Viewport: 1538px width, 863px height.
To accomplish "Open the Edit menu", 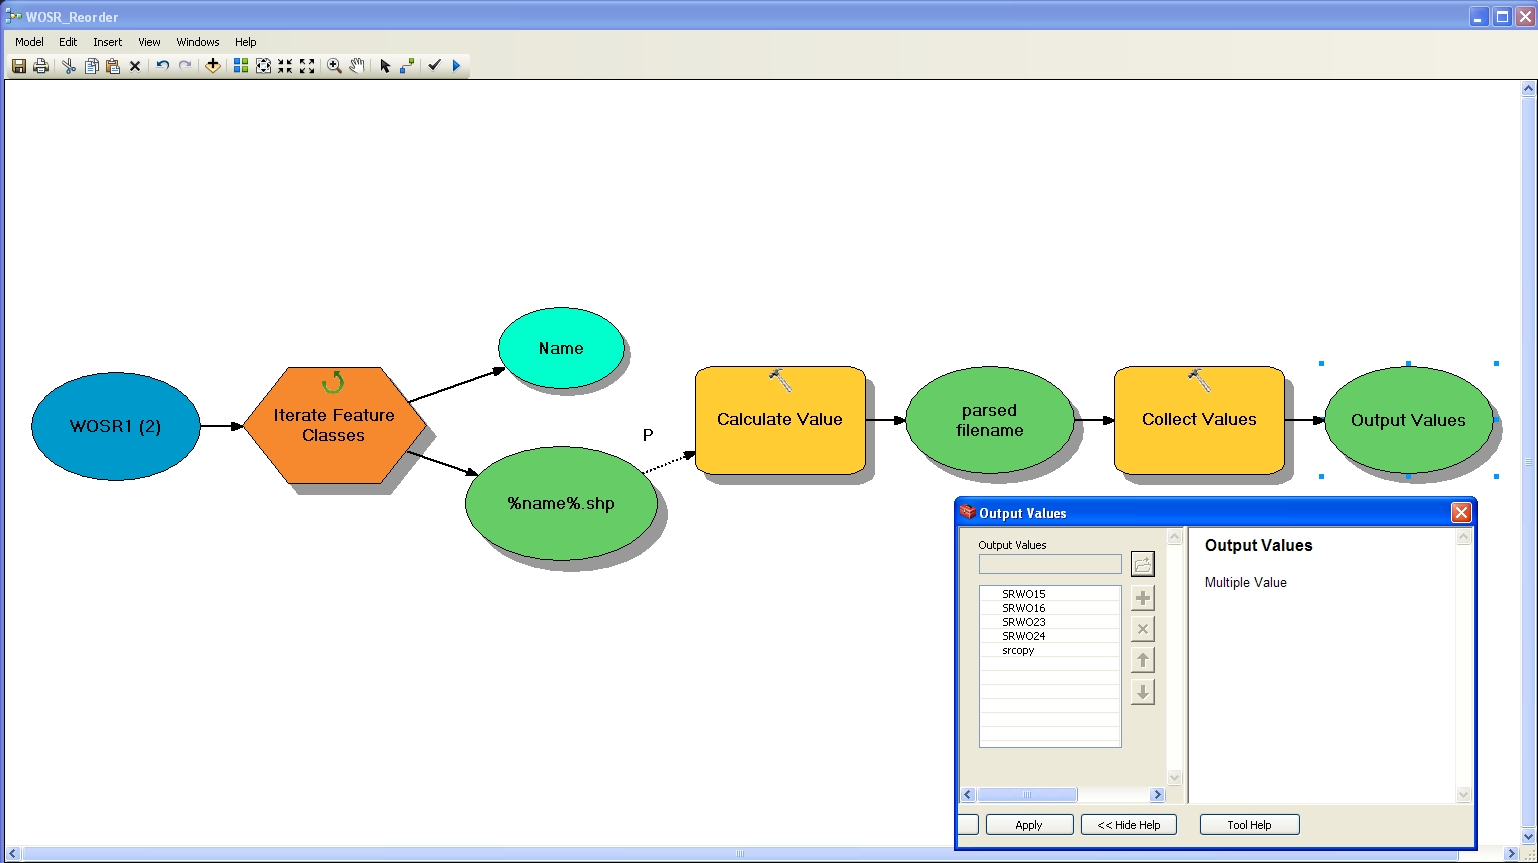I will [68, 42].
